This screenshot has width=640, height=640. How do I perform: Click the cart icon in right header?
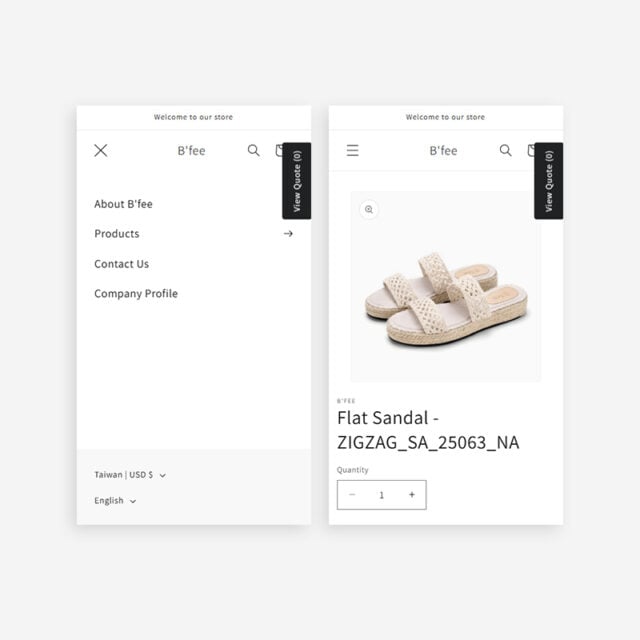coord(531,151)
